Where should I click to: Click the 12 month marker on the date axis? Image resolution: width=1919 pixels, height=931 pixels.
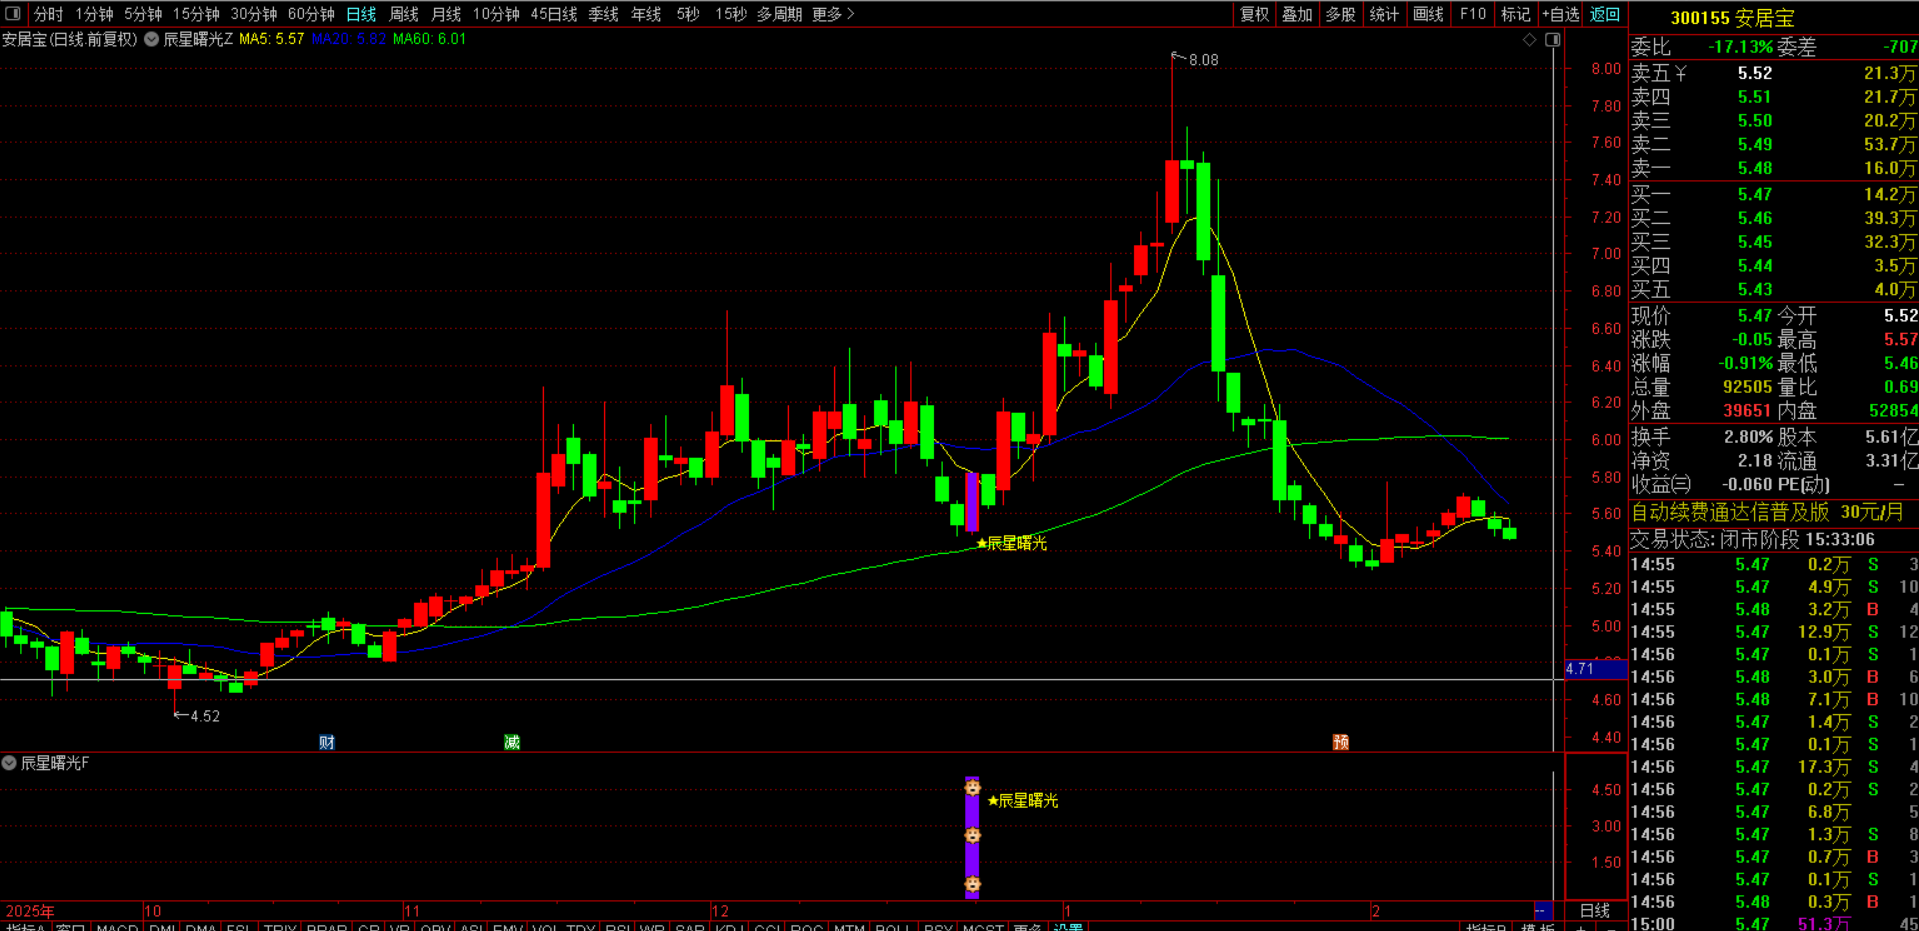(x=720, y=911)
